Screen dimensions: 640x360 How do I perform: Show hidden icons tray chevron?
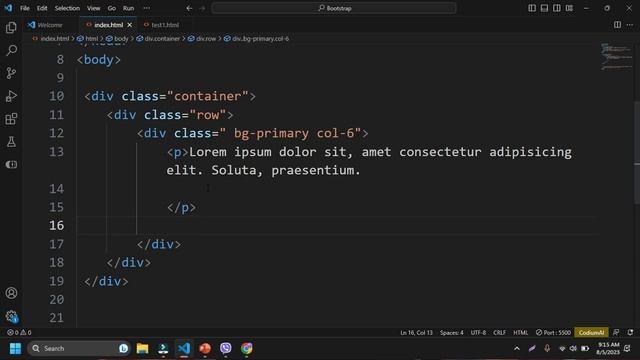pos(517,349)
